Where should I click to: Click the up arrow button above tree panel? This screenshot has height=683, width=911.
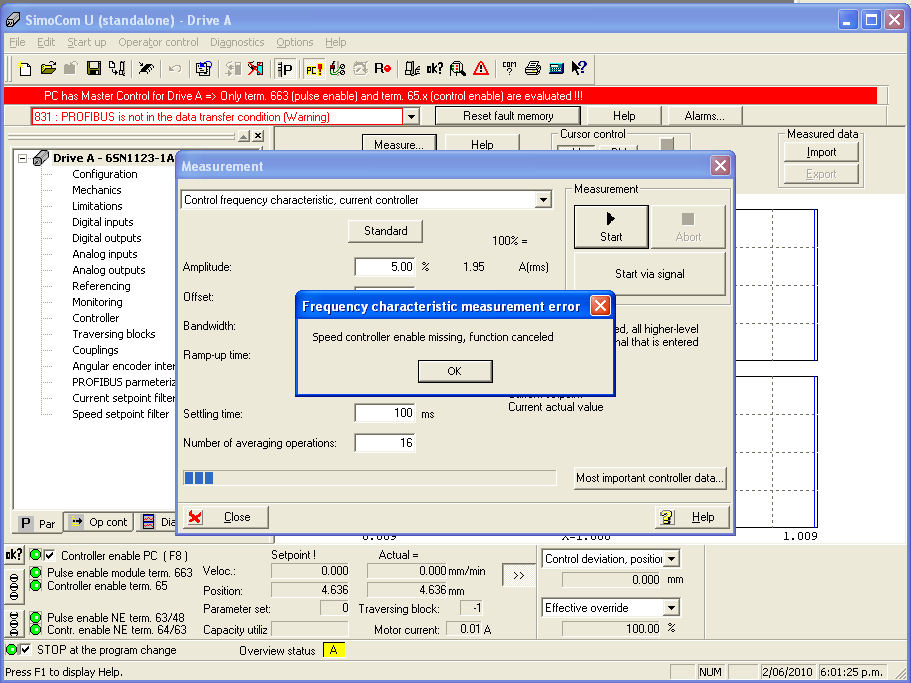244,136
